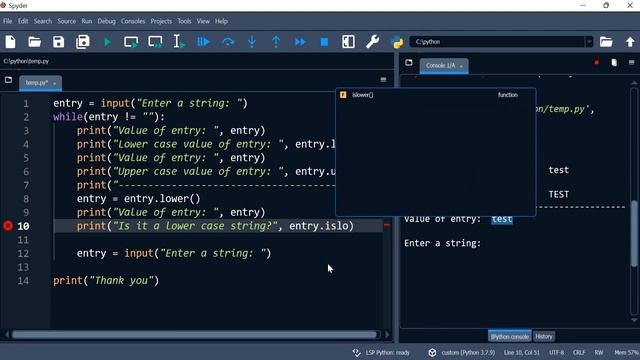This screenshot has width=640, height=360.
Task: Step into function debug icon
Action: [252, 42]
